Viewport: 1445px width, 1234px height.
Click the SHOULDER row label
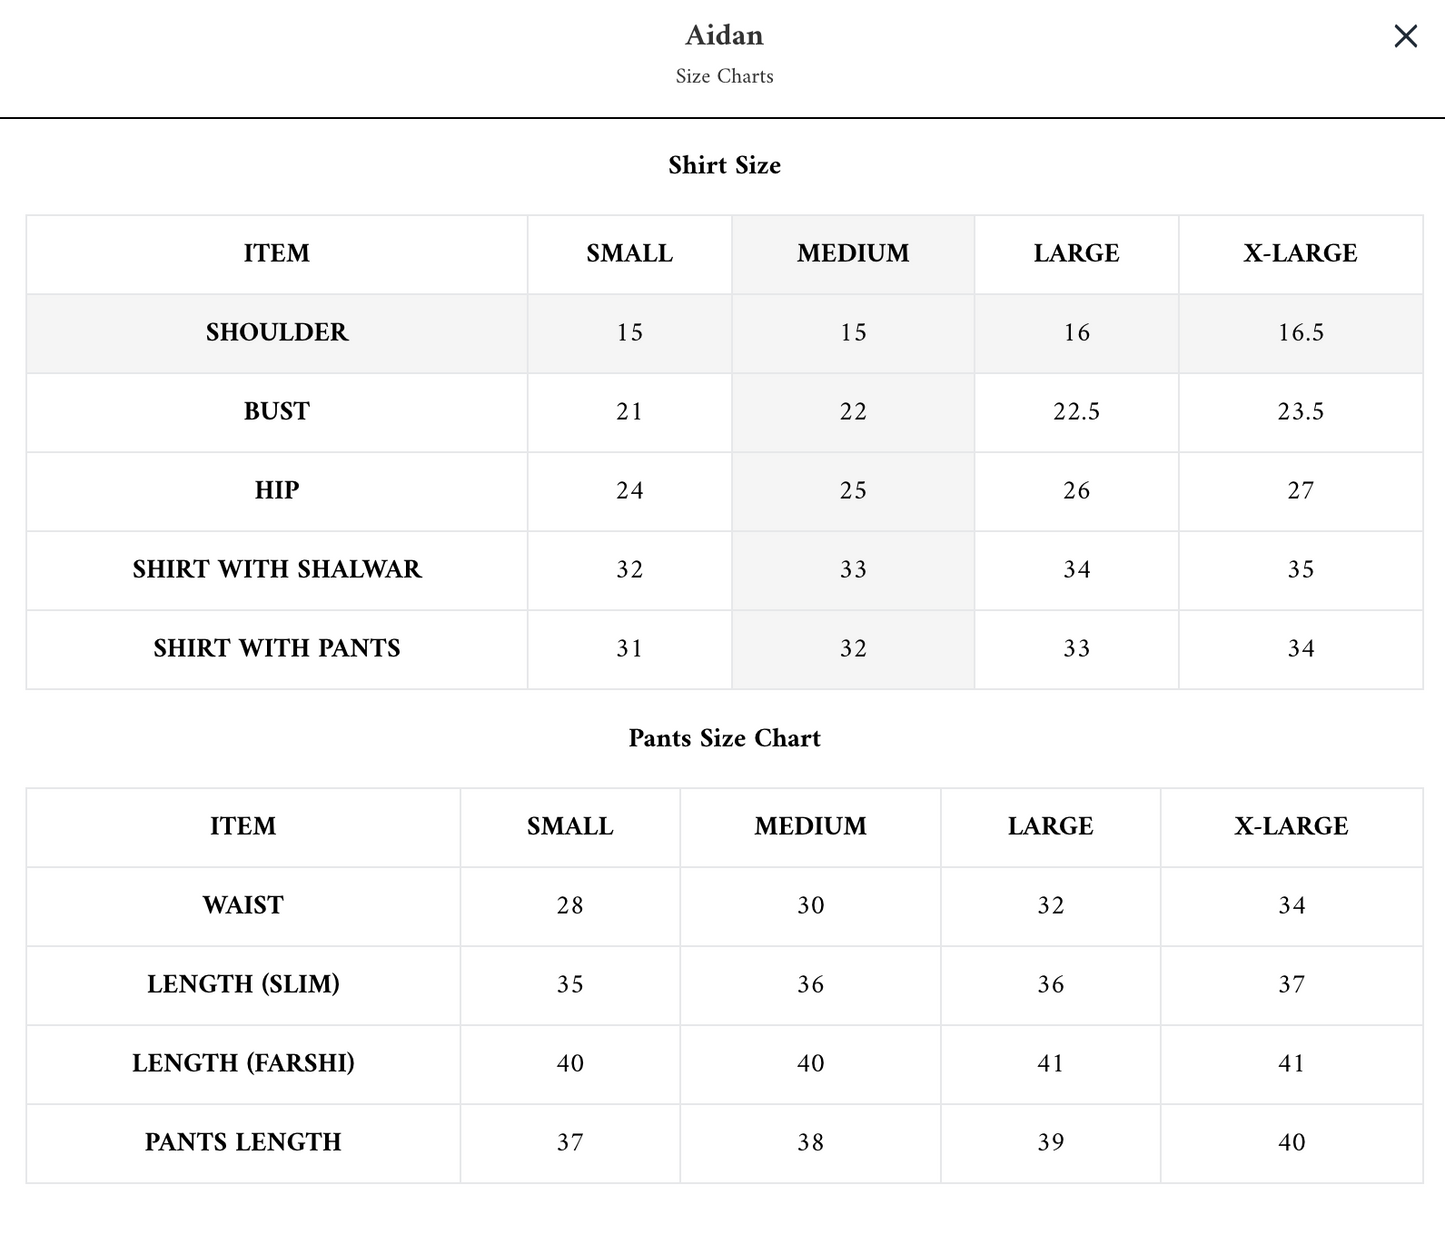(x=277, y=332)
